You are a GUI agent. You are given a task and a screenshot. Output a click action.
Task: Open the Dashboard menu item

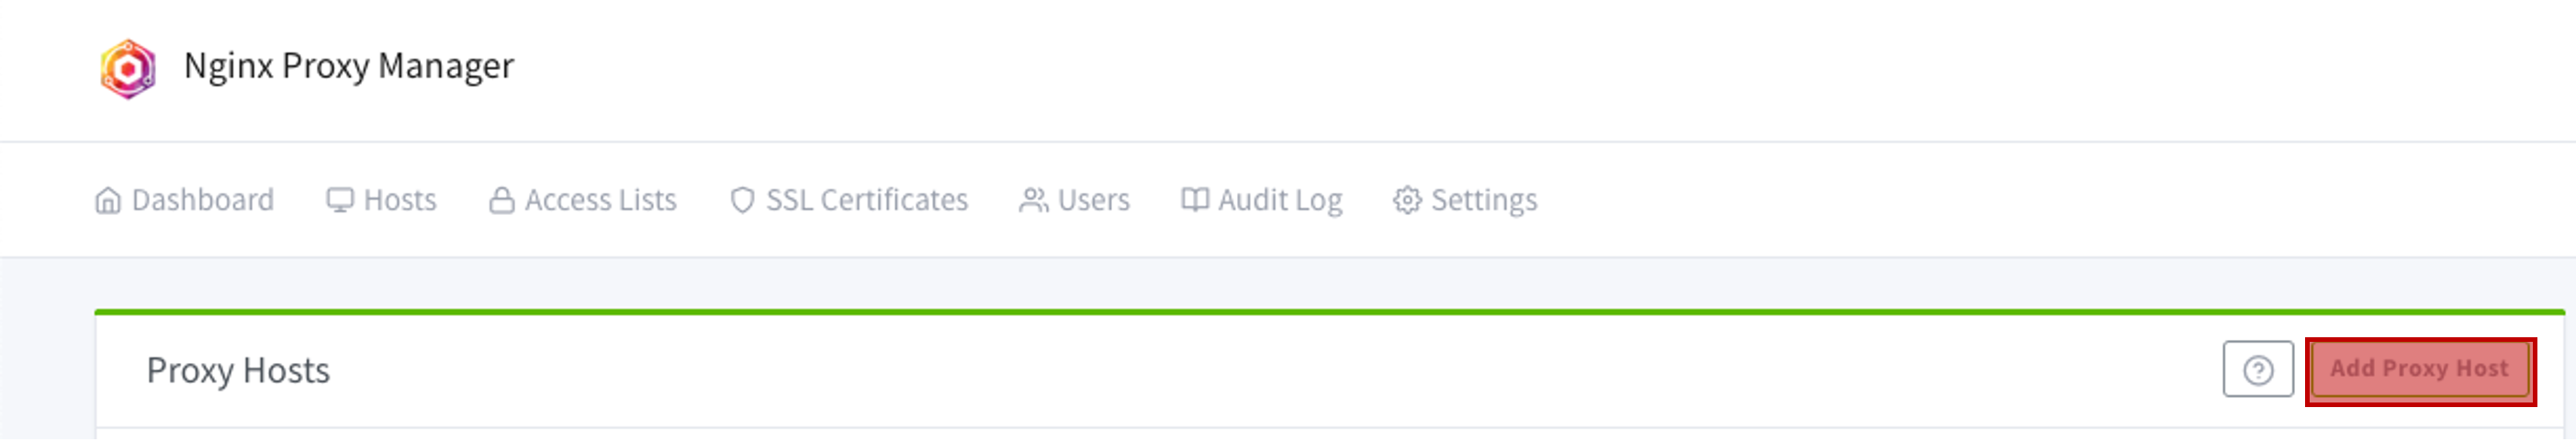[x=184, y=201]
